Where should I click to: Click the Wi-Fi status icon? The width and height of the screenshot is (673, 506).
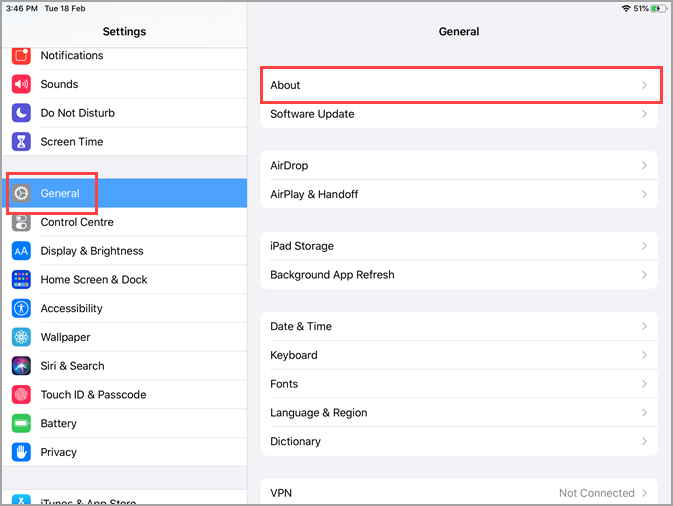626,9
